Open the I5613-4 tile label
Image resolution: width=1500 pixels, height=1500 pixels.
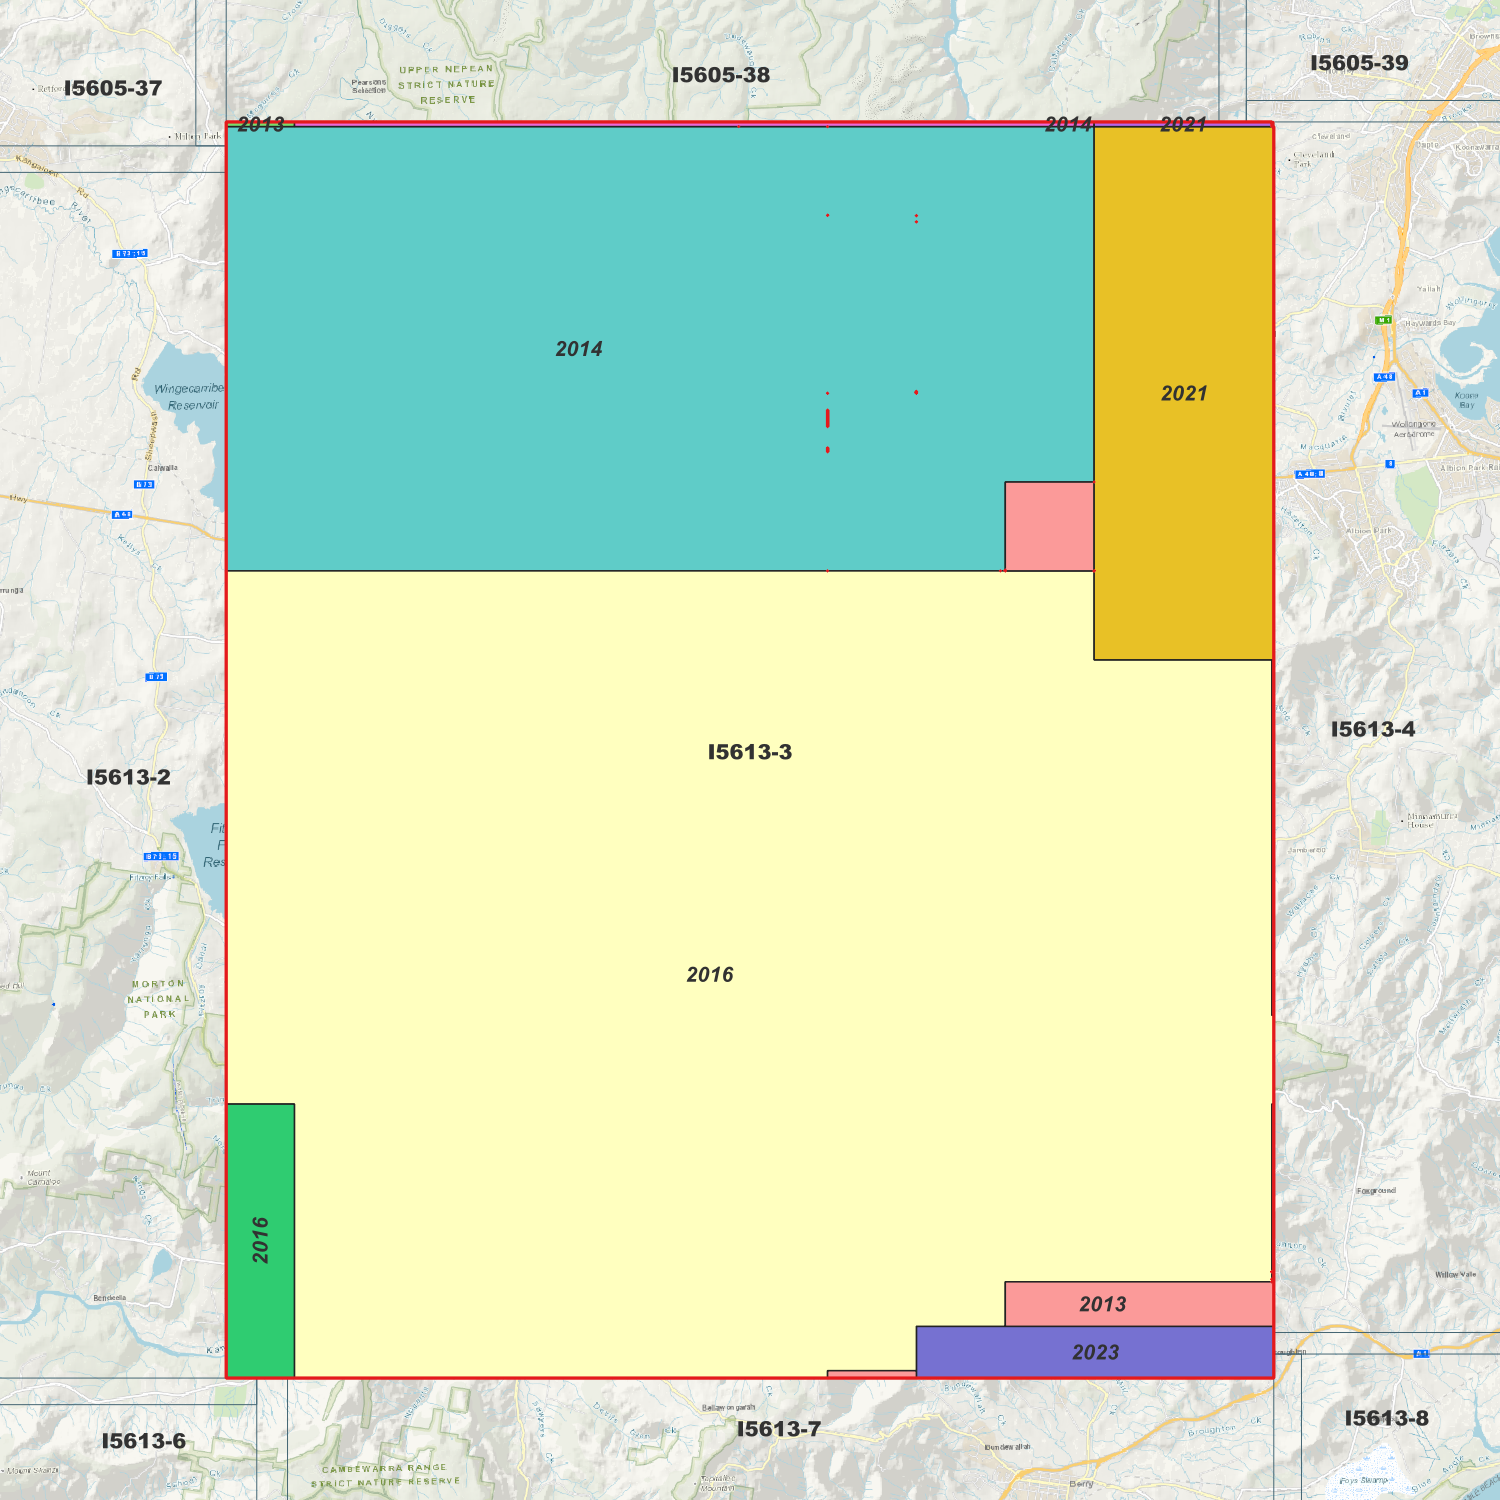[1372, 730]
